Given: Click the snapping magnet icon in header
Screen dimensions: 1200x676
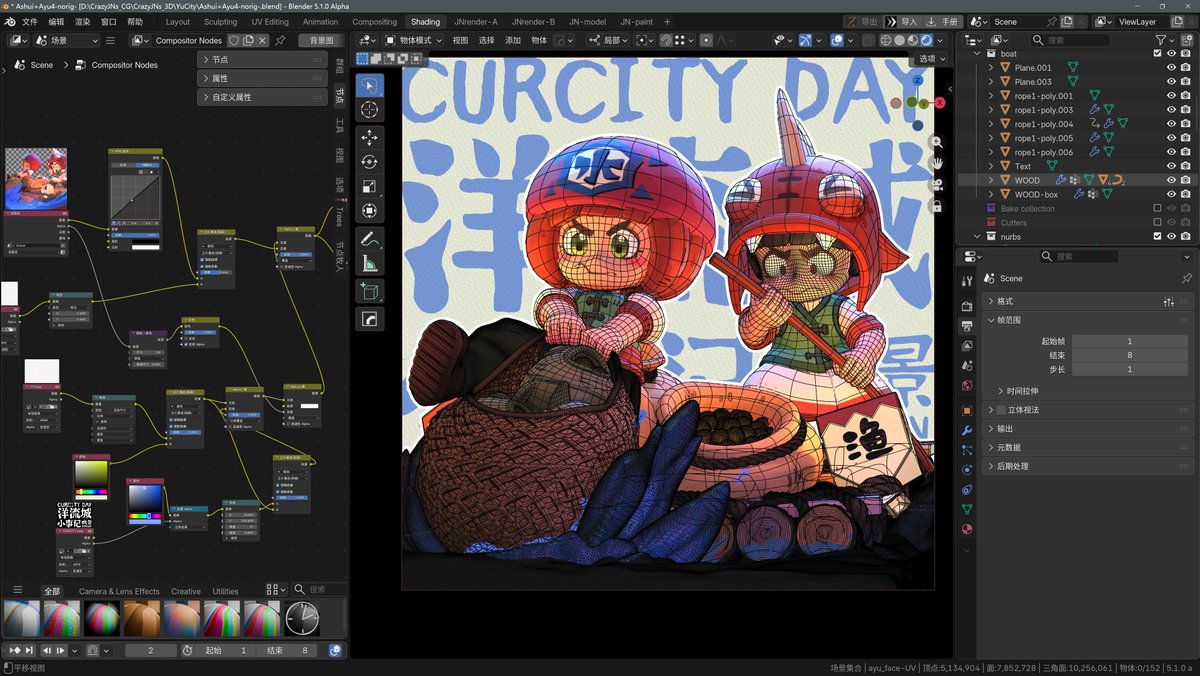Looking at the screenshot, I should [x=665, y=40].
